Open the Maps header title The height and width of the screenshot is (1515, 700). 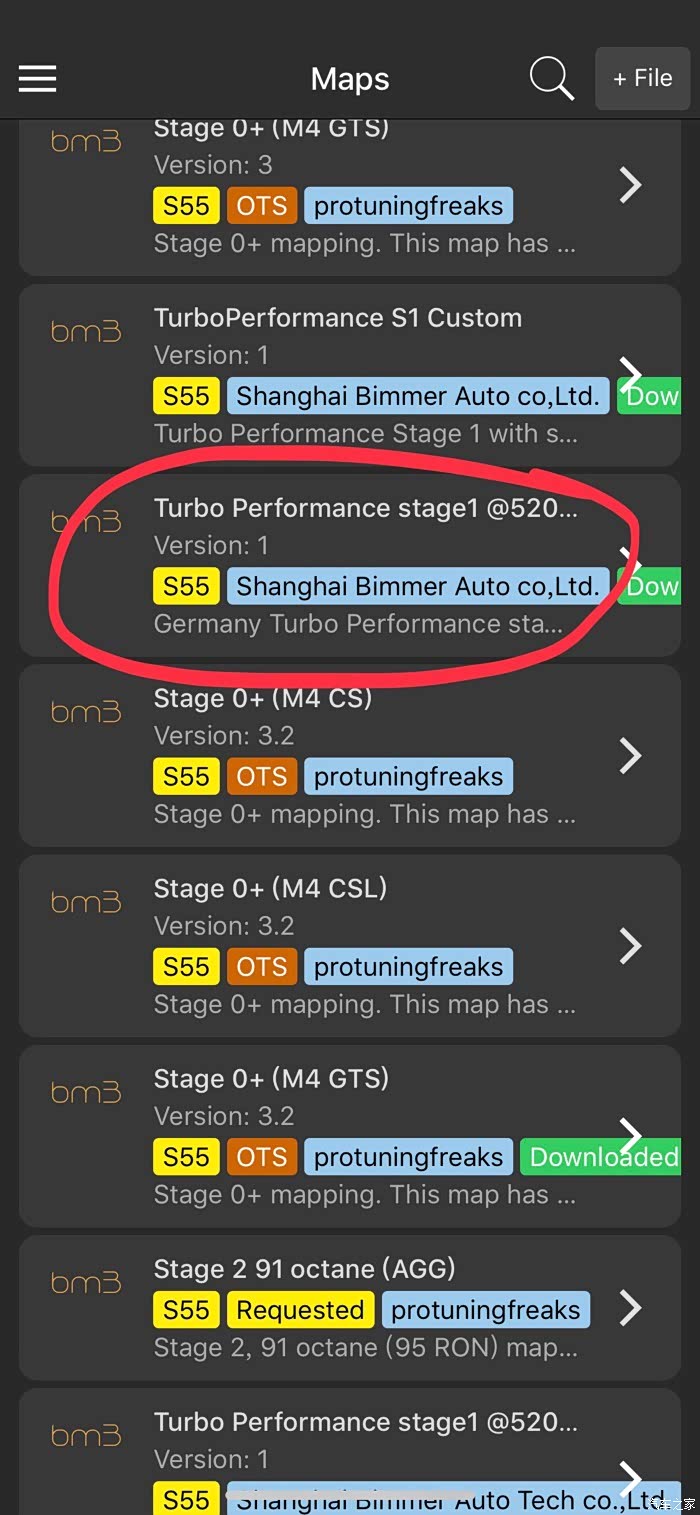[350, 79]
